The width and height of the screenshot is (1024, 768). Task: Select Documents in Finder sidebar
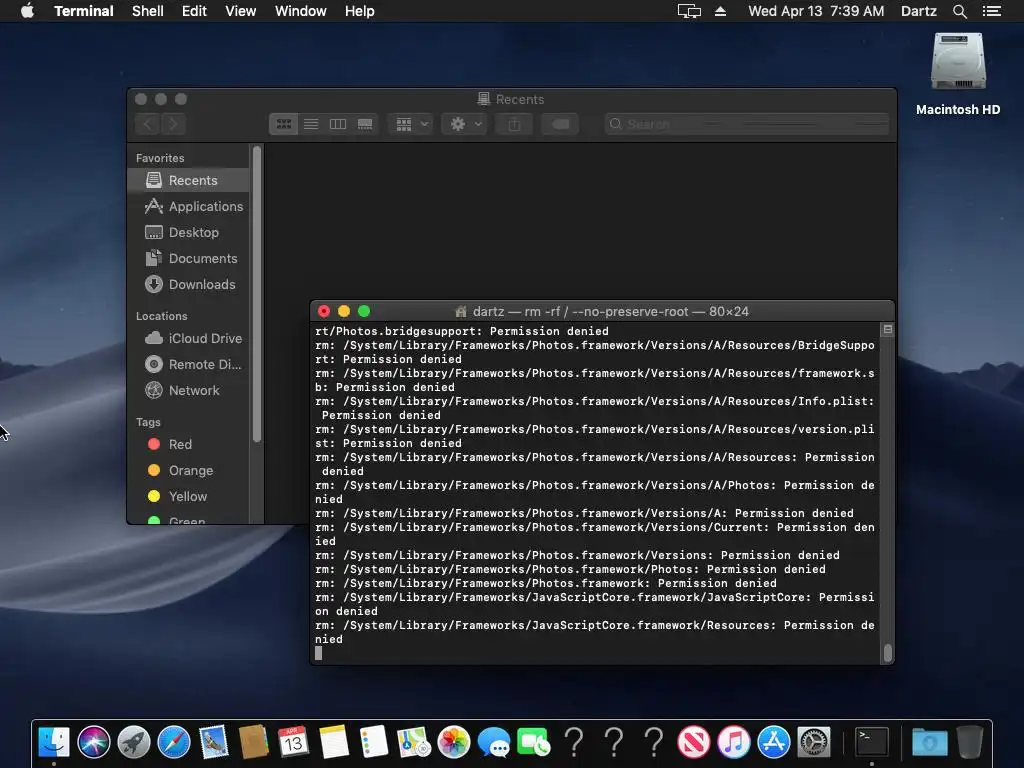(x=188, y=259)
